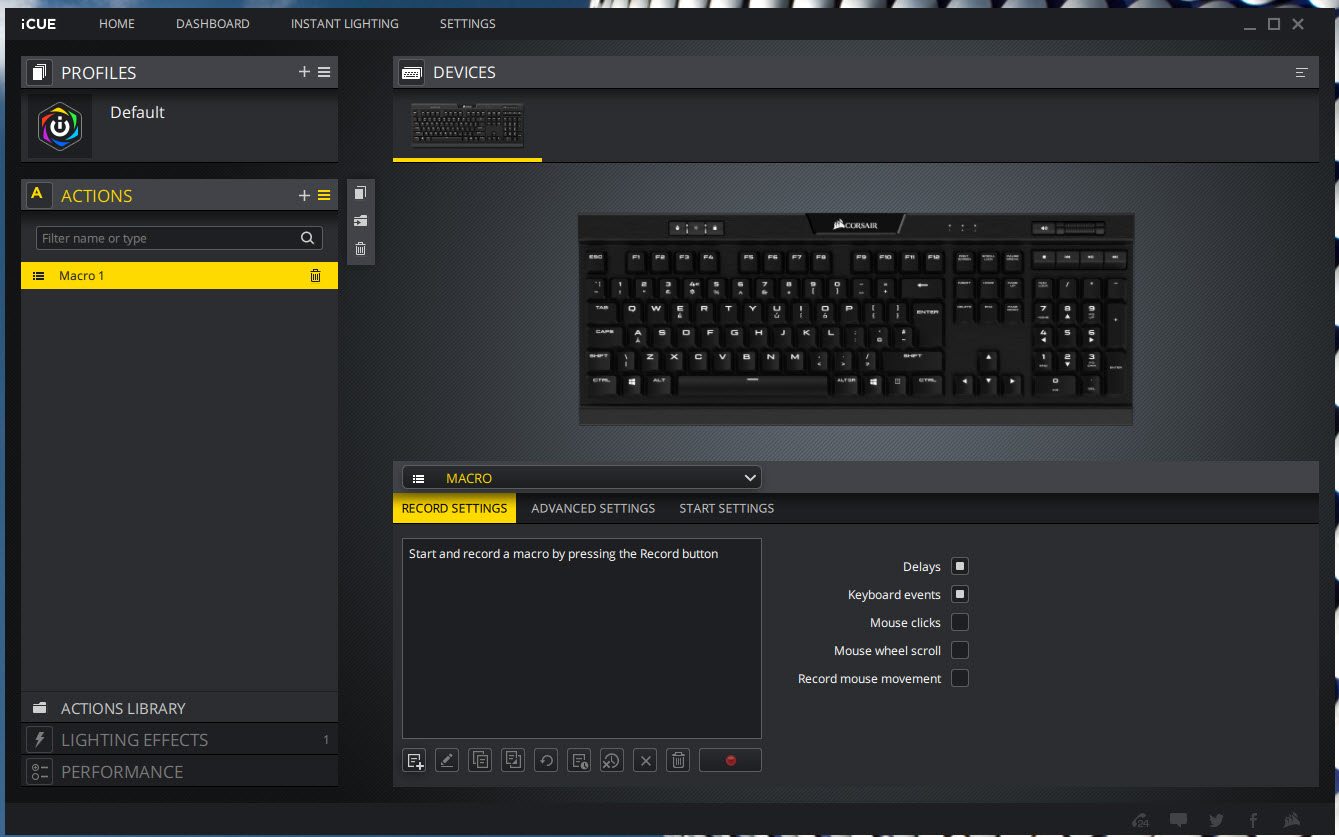
Task: Select the Default profile
Action: [180, 126]
